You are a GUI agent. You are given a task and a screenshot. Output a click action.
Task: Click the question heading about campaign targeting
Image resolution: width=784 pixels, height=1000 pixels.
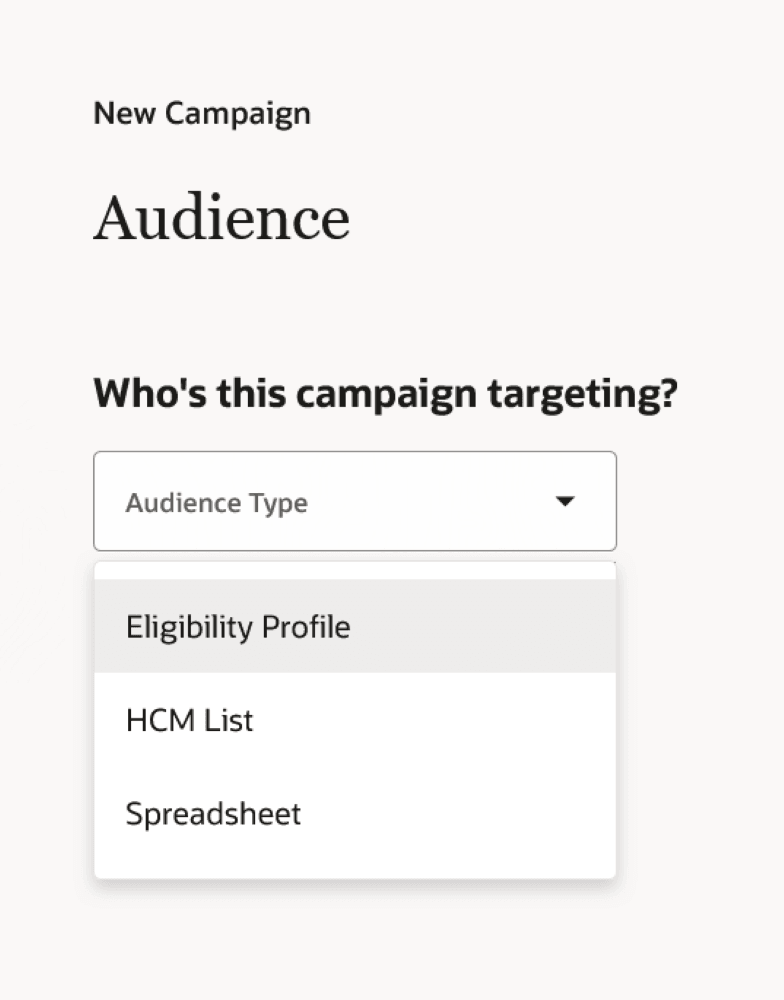click(x=386, y=392)
